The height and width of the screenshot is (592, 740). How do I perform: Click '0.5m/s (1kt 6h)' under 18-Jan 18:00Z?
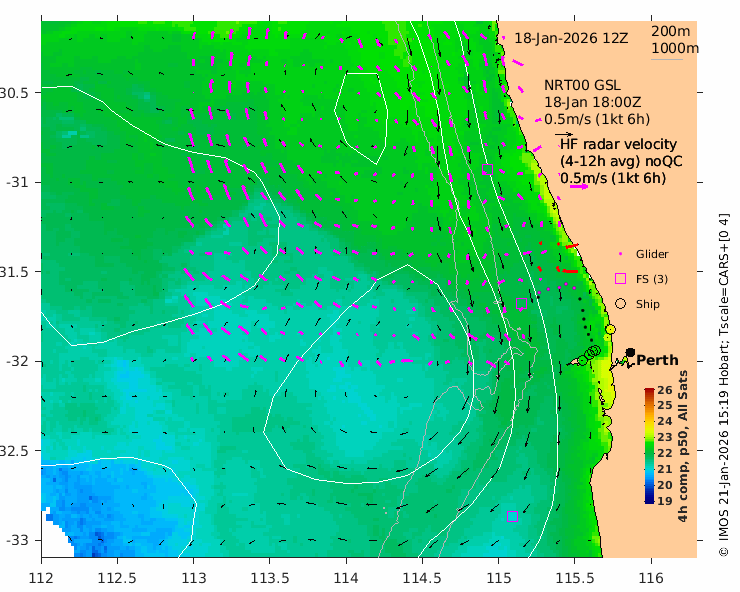point(597,119)
